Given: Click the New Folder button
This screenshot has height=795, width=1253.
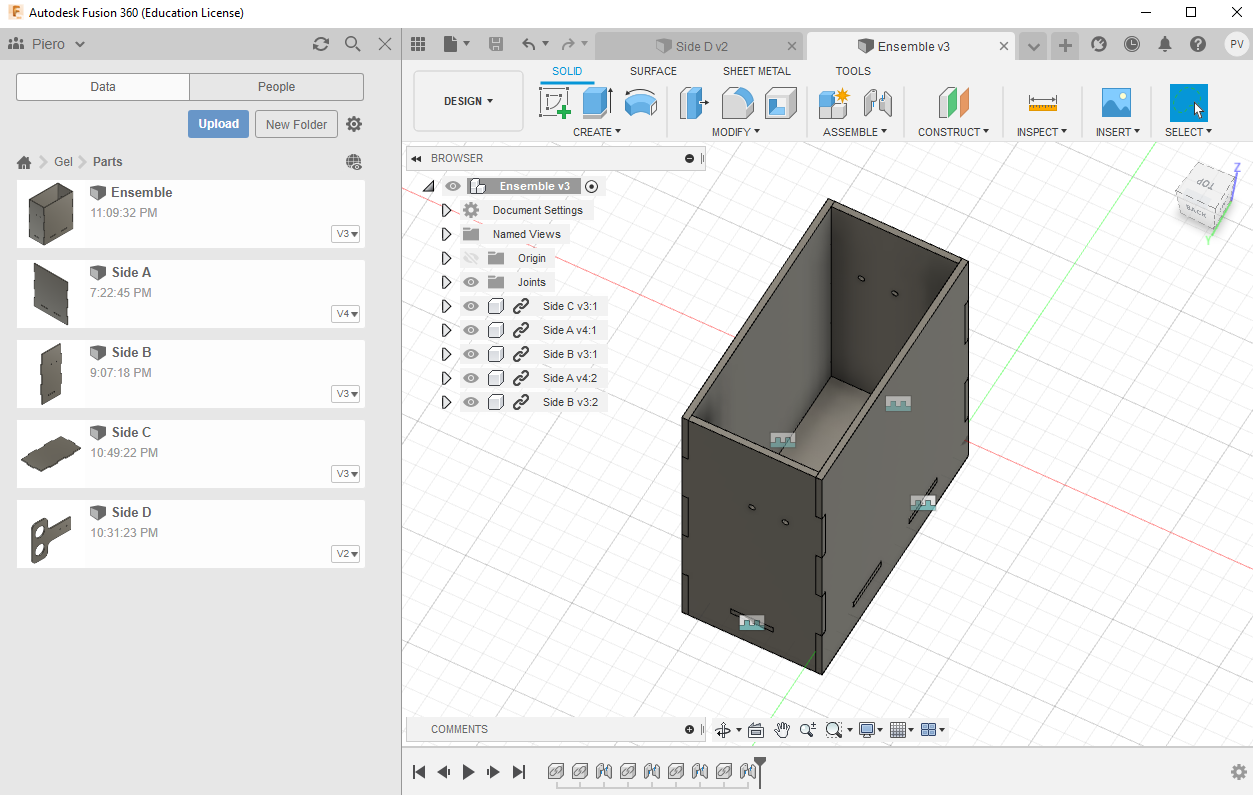Looking at the screenshot, I should (x=296, y=124).
